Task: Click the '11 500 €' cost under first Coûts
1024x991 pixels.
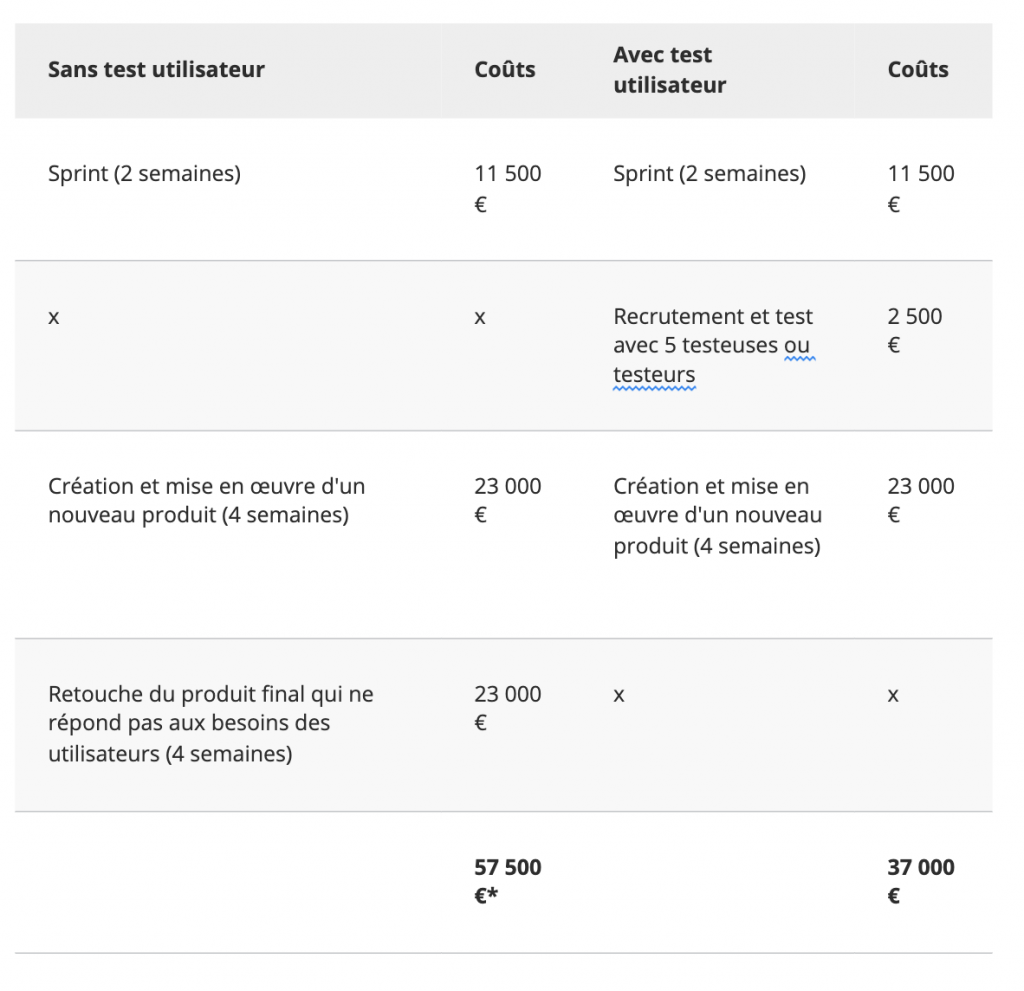Action: click(507, 189)
